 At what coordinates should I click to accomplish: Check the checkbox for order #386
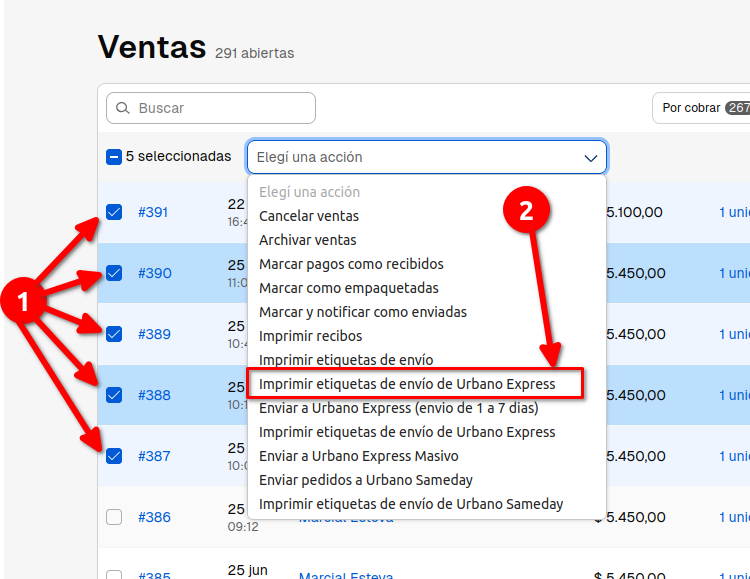point(114,517)
